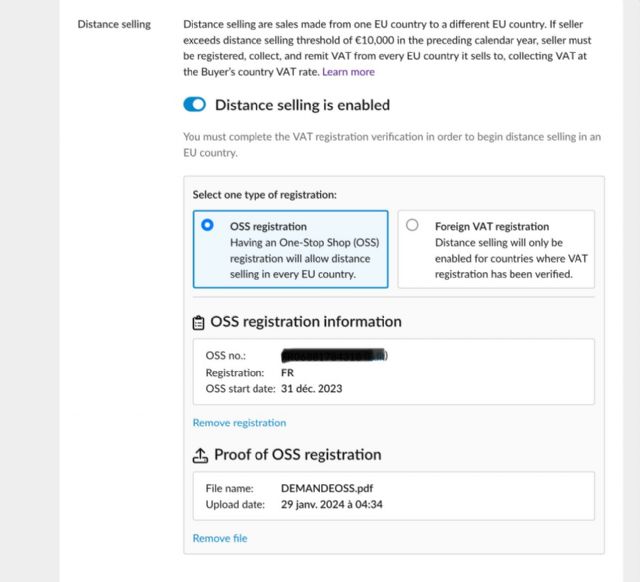Click the Remove registration link
Viewport: 640px width, 582px height.
click(x=239, y=423)
